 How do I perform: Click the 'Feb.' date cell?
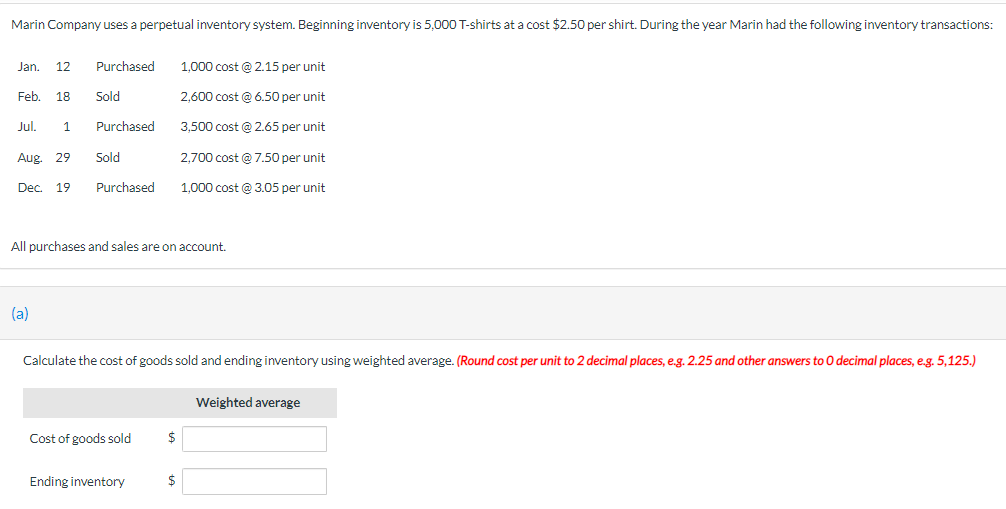pos(29,97)
